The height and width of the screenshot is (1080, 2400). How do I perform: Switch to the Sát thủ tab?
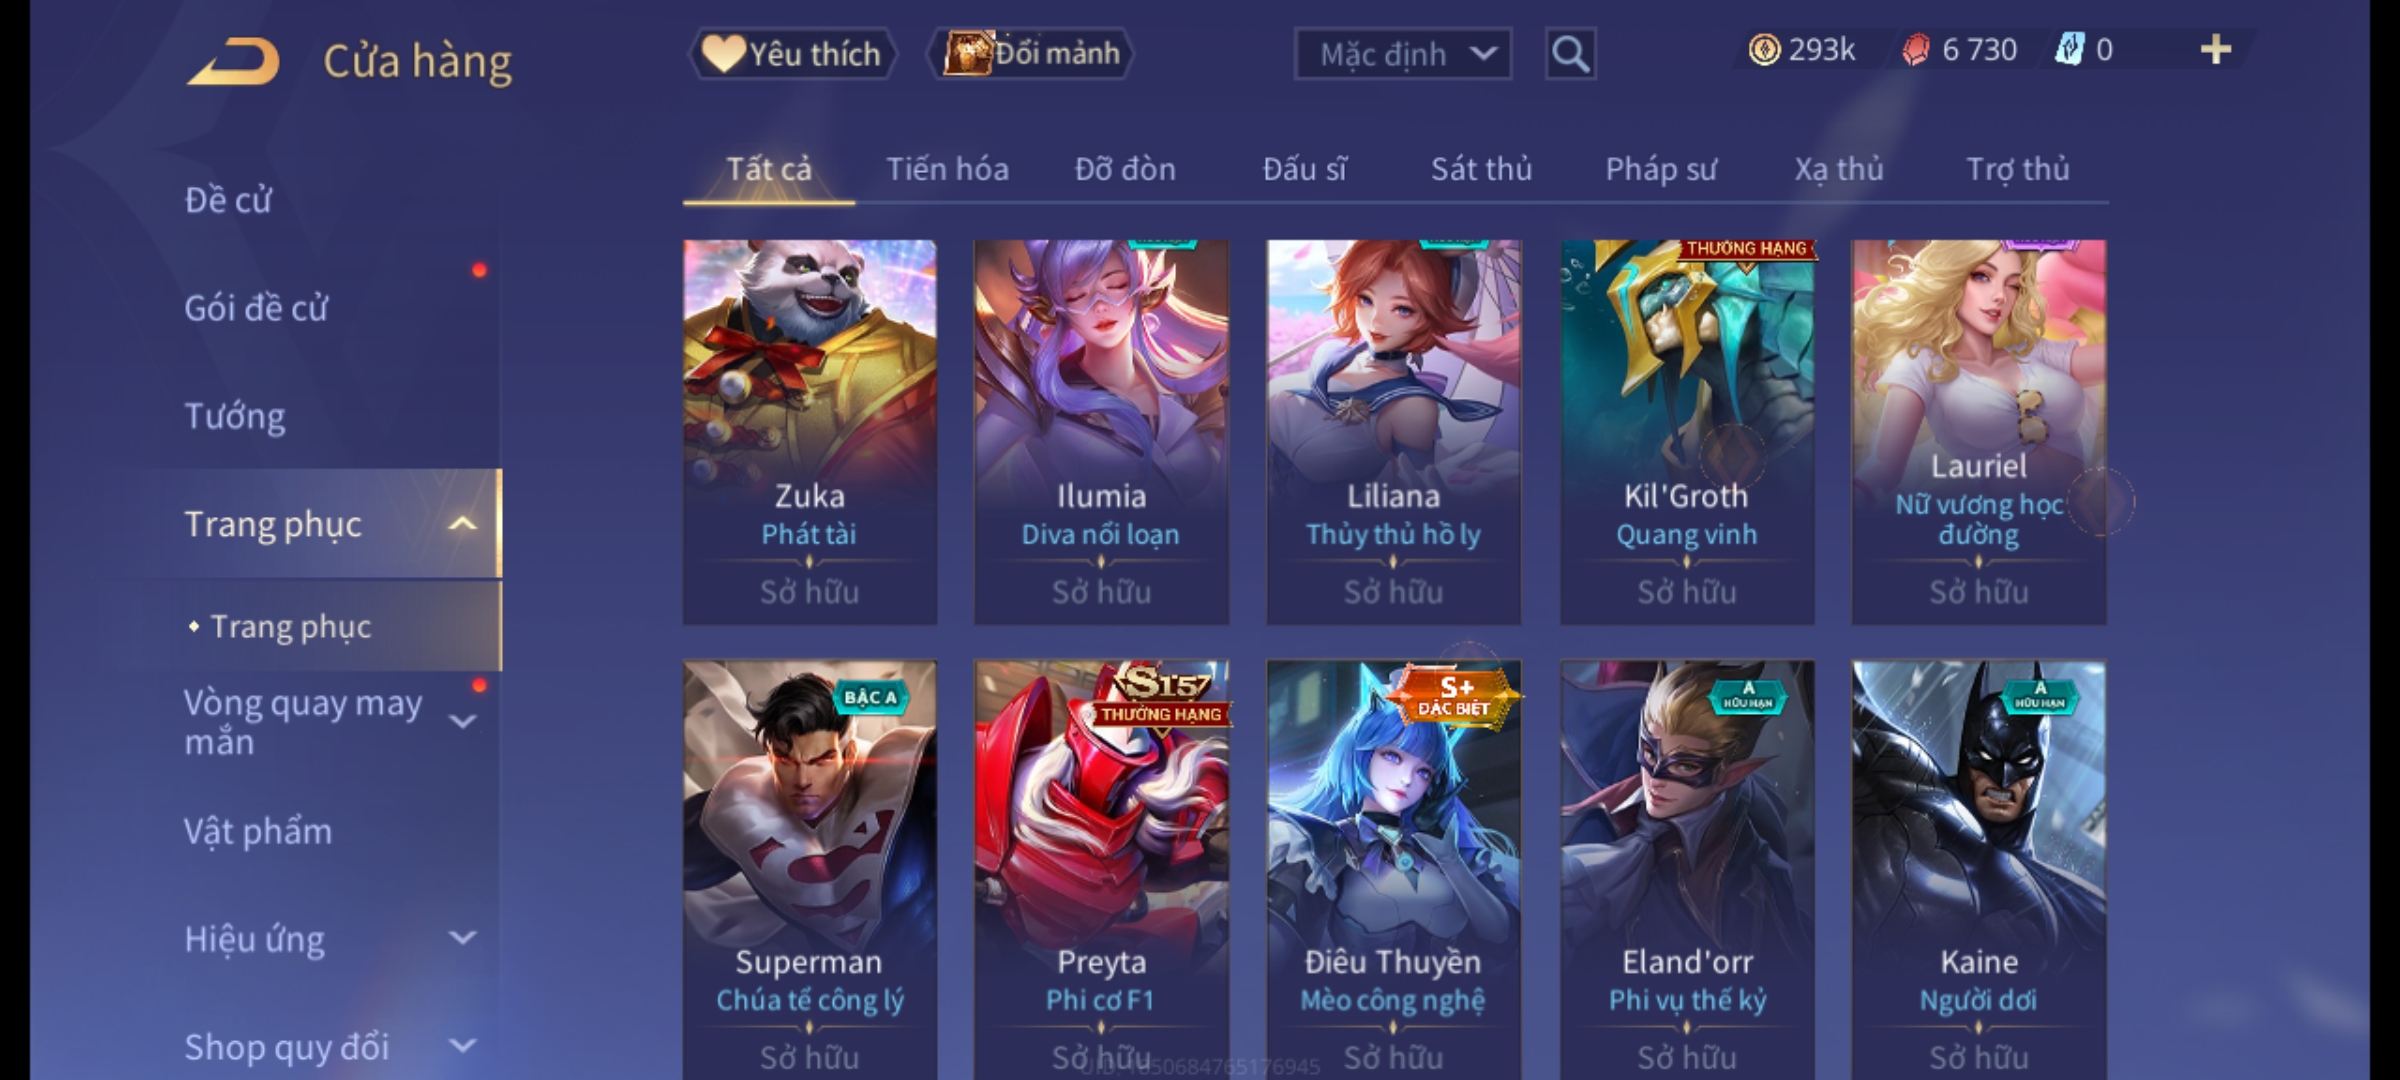pos(1481,170)
